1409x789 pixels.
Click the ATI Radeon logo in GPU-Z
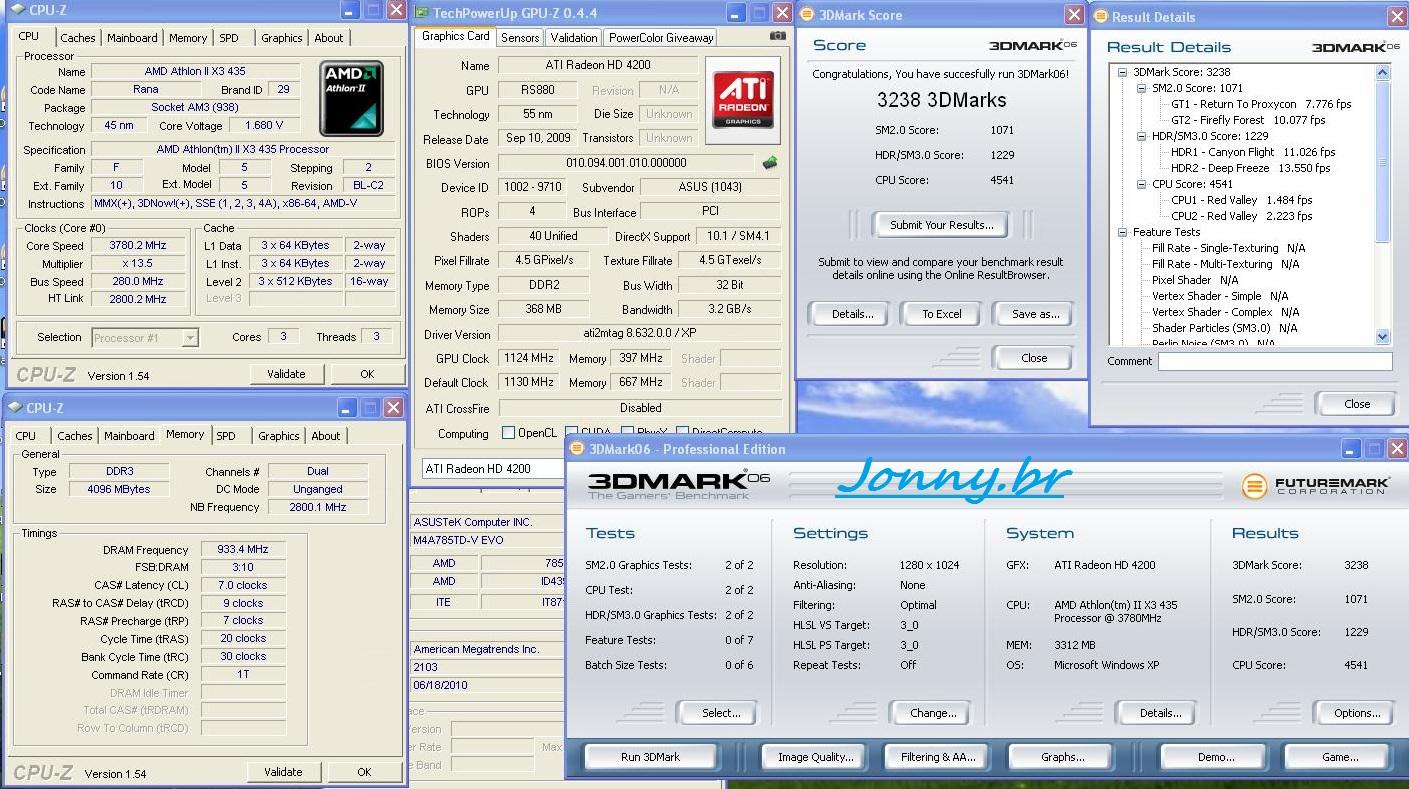tap(742, 100)
